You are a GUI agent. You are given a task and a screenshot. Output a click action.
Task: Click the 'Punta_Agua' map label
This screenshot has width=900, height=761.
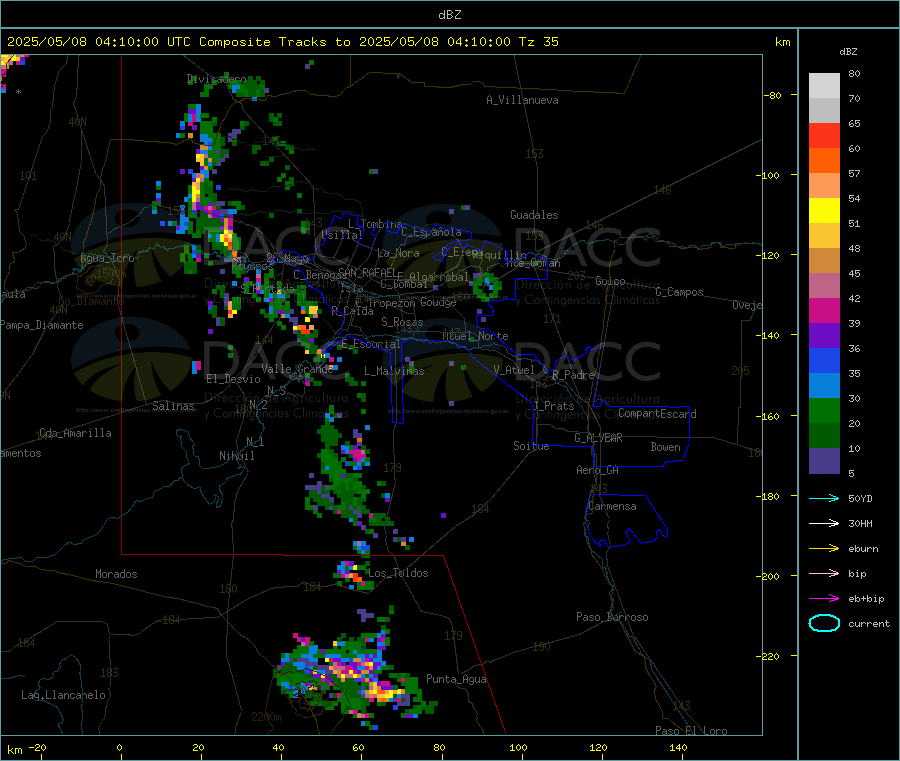tap(456, 679)
